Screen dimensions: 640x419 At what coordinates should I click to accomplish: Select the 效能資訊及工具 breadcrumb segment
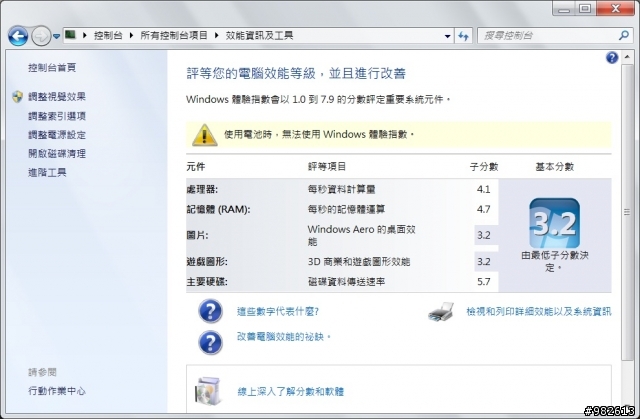pos(259,35)
